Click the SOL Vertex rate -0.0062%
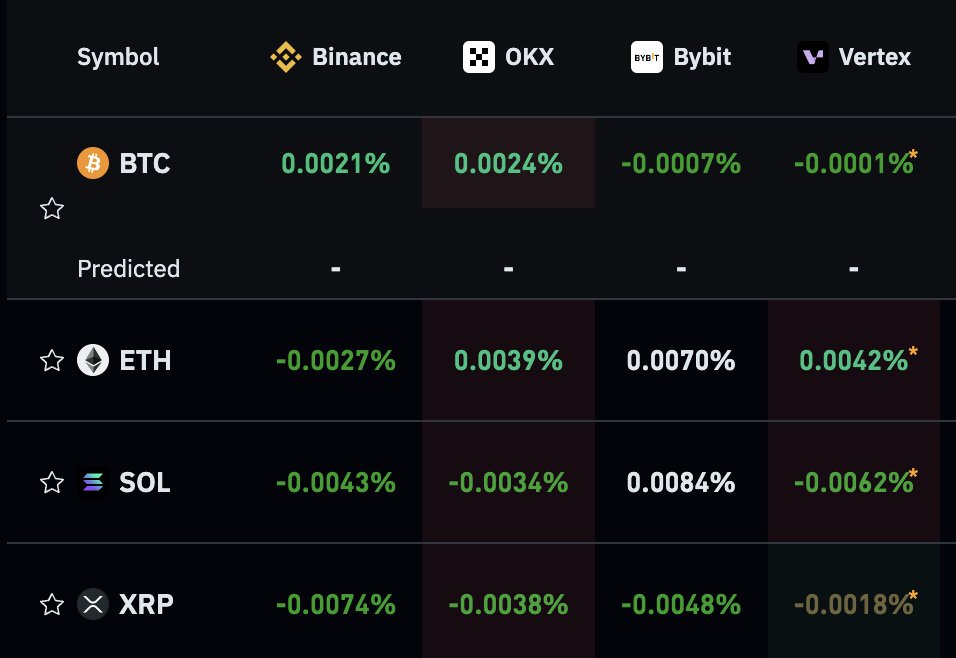956x658 pixels. click(x=854, y=482)
